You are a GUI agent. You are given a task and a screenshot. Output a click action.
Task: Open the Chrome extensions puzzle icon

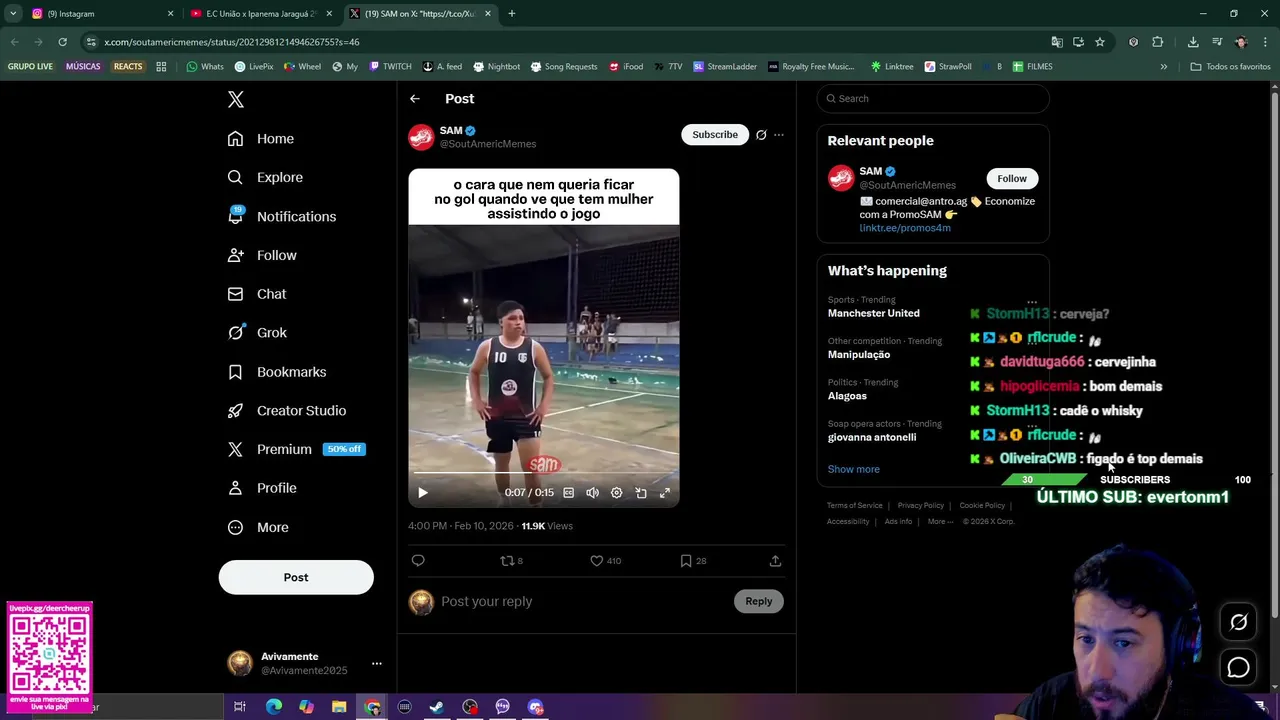click(x=1158, y=42)
